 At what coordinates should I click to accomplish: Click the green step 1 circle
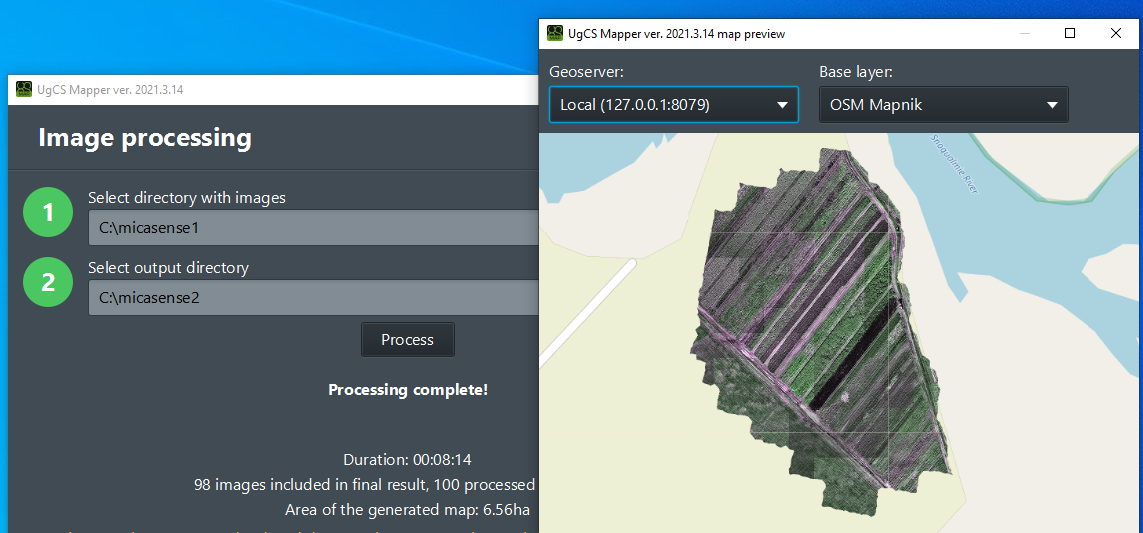pyautogui.click(x=48, y=212)
